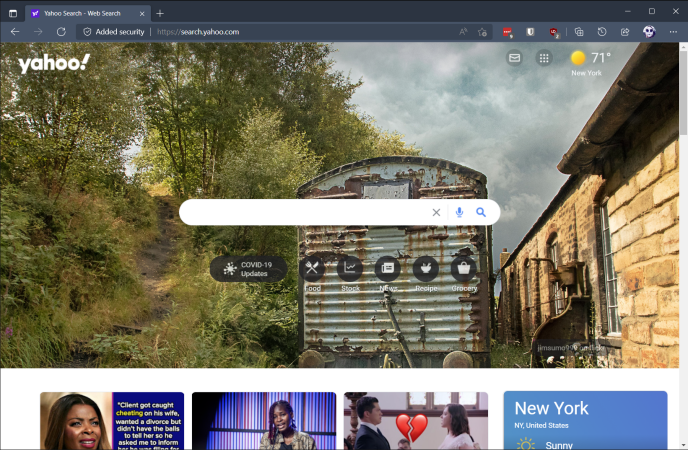Open the Stock shortcut icon
This screenshot has width=688, height=450.
(350, 268)
